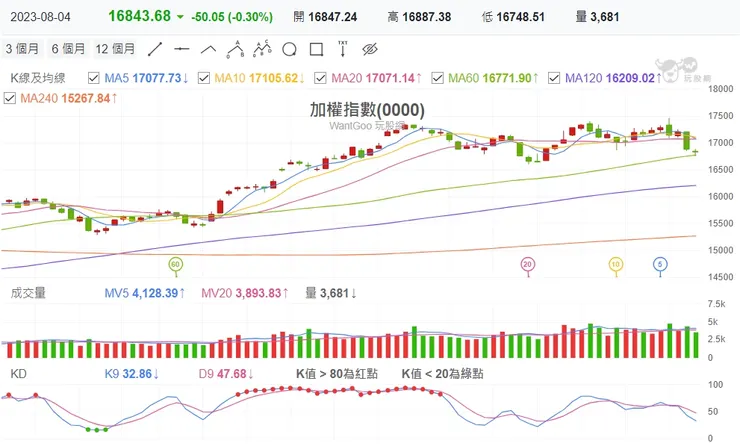Switch chart range to 3個月

22,49
